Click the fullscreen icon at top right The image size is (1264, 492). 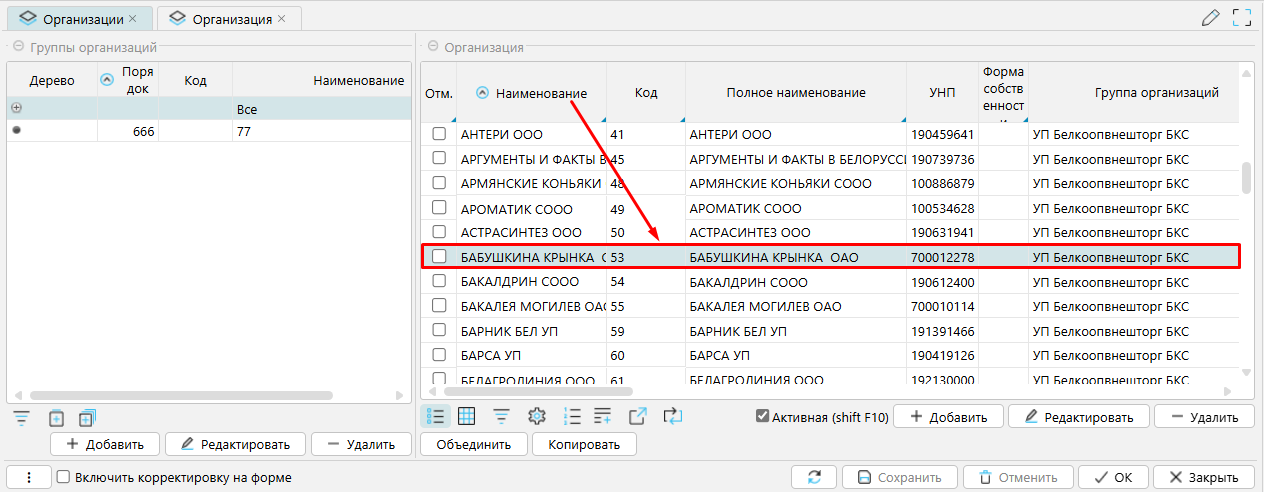1242,17
